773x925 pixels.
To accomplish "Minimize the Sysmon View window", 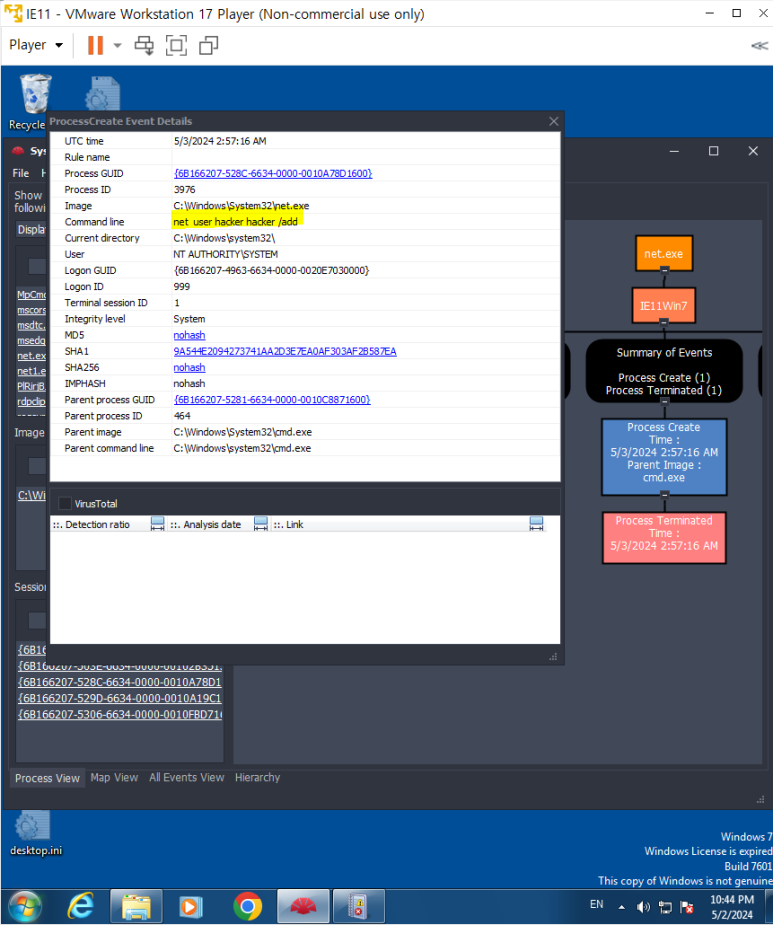I will click(674, 151).
